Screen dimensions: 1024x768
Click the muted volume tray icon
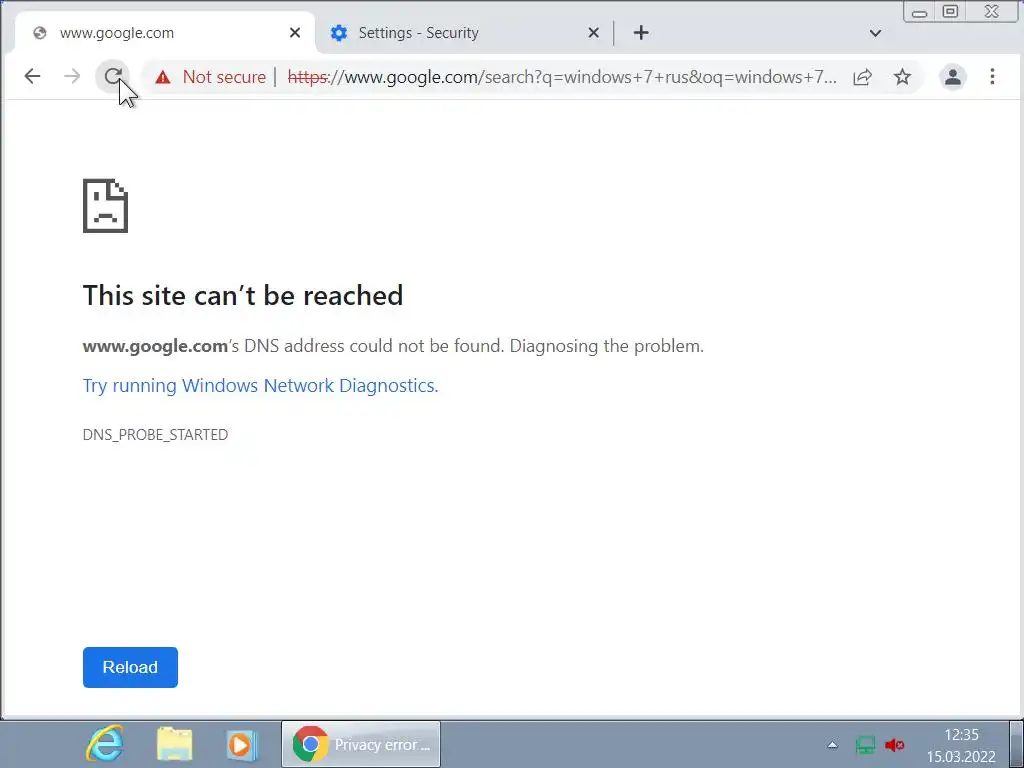894,745
